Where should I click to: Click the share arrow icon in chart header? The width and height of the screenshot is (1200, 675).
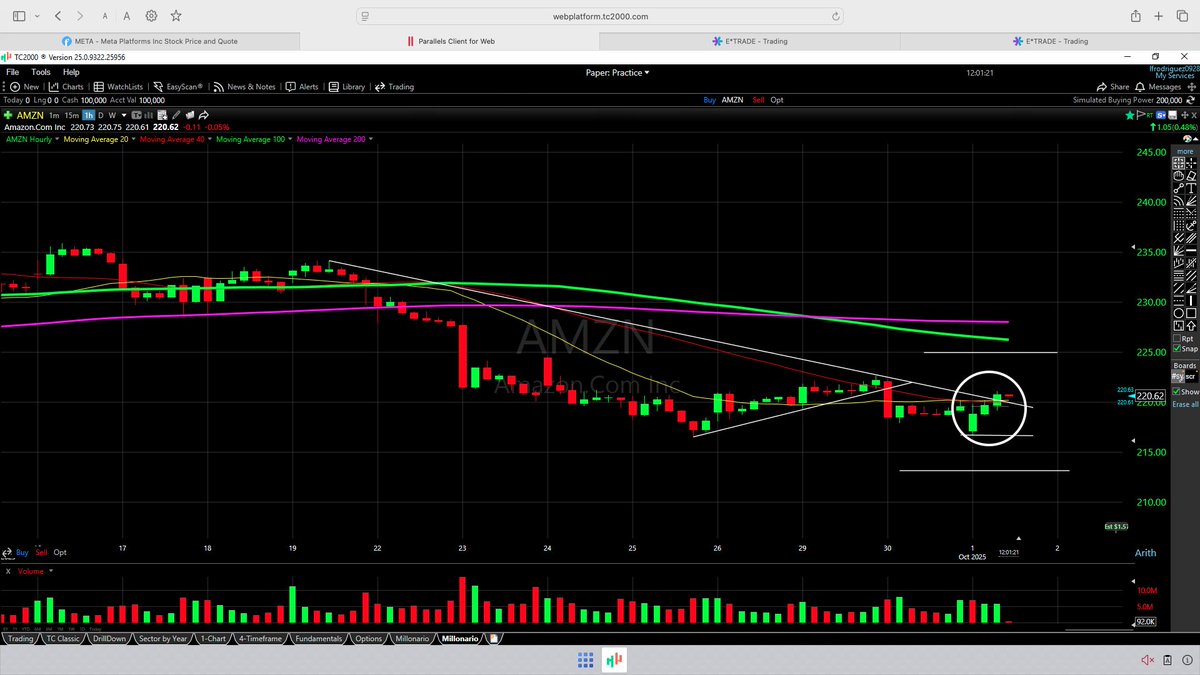(203, 115)
